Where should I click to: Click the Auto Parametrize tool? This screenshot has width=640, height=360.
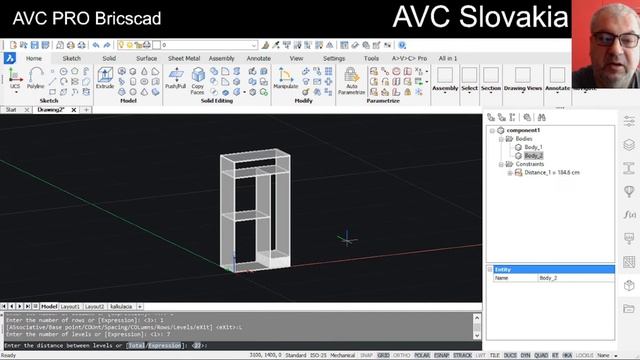351,81
